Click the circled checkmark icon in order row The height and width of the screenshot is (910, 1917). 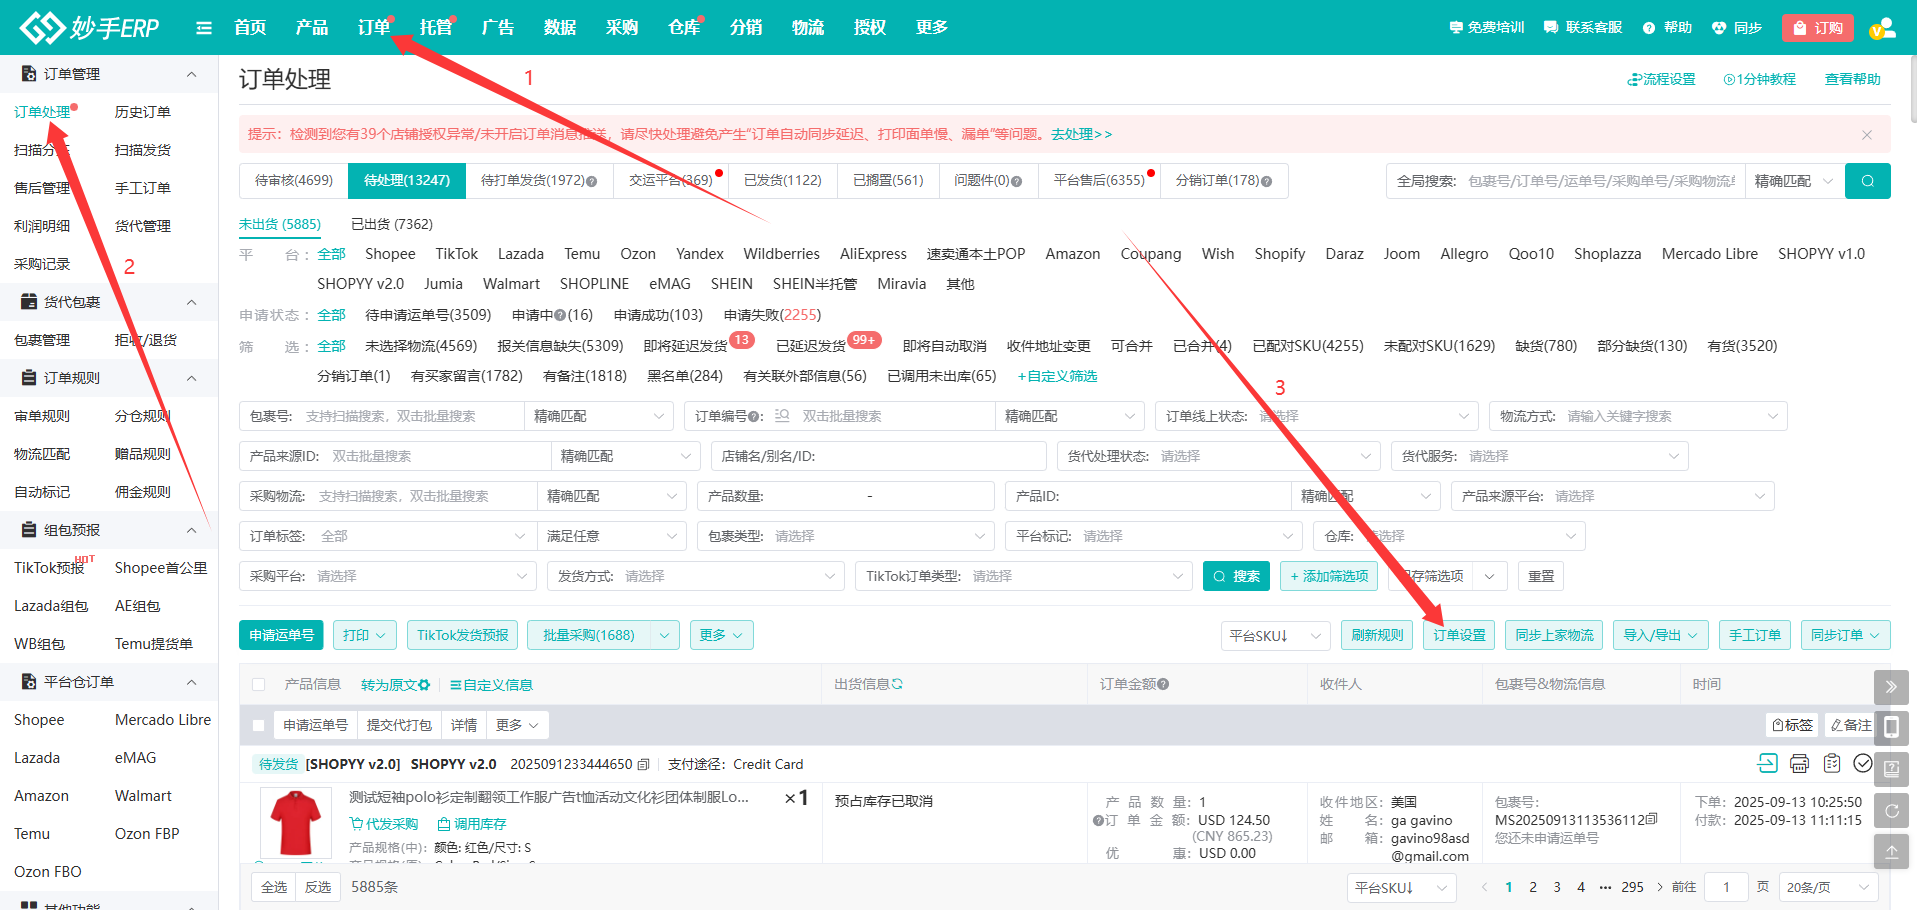[1863, 764]
